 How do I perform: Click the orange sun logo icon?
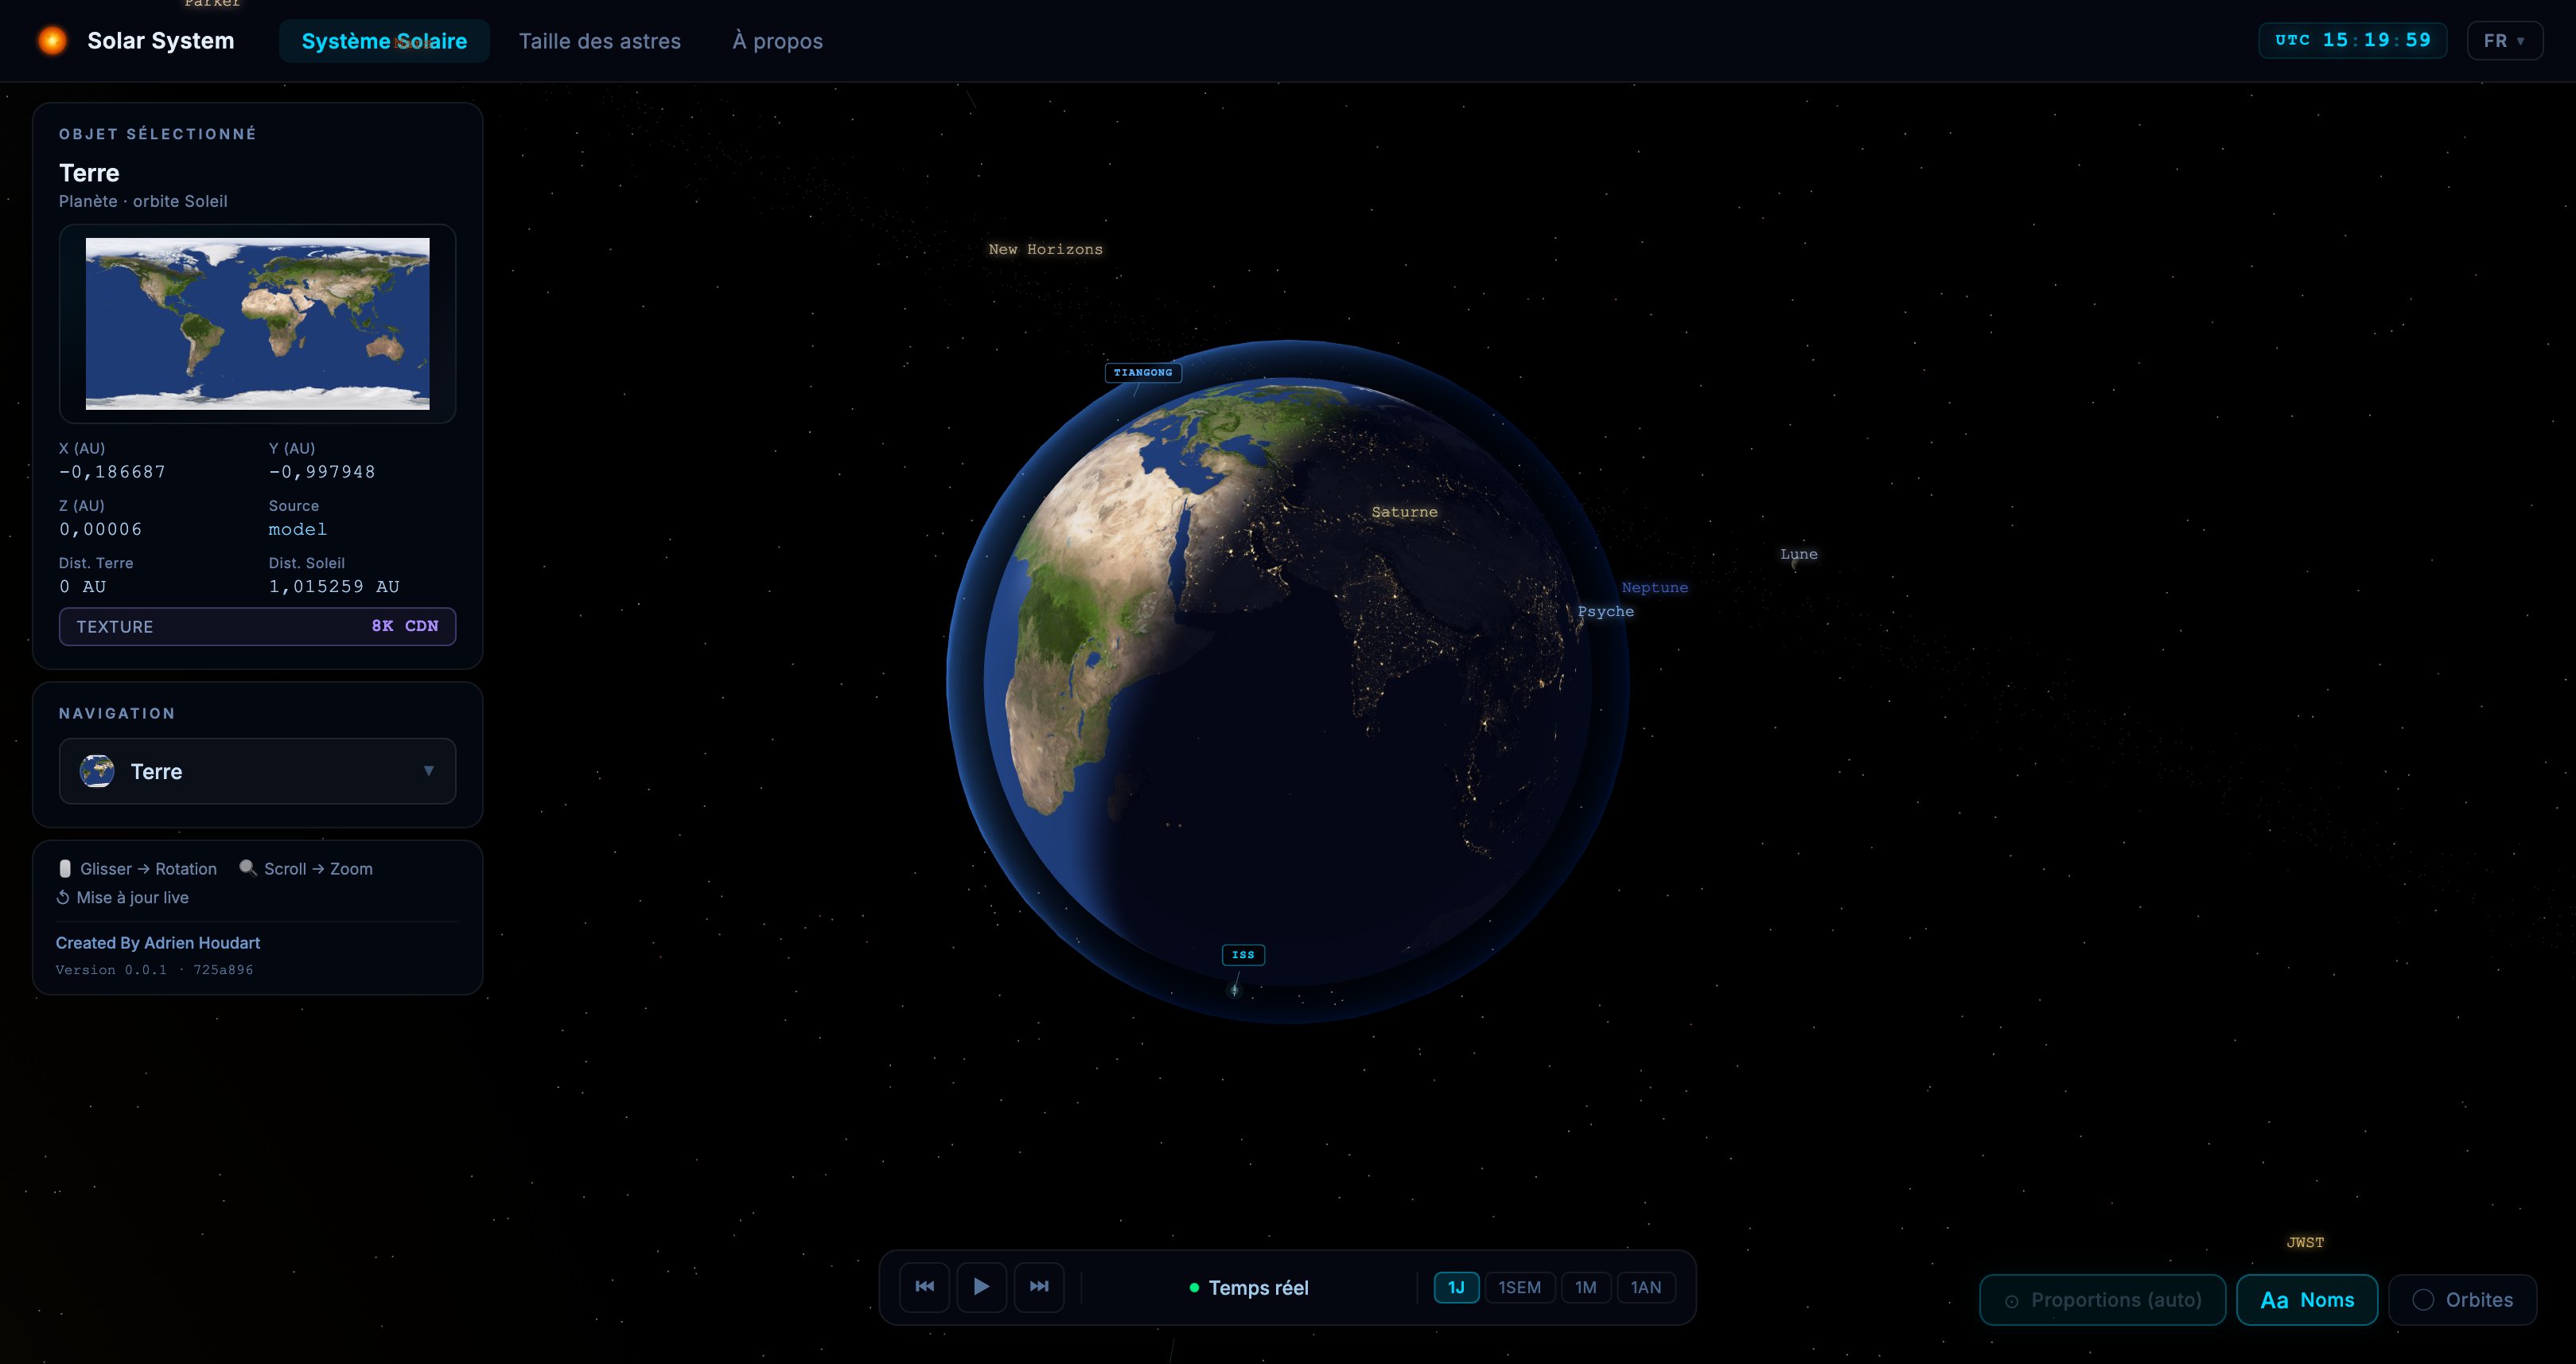tap(52, 41)
